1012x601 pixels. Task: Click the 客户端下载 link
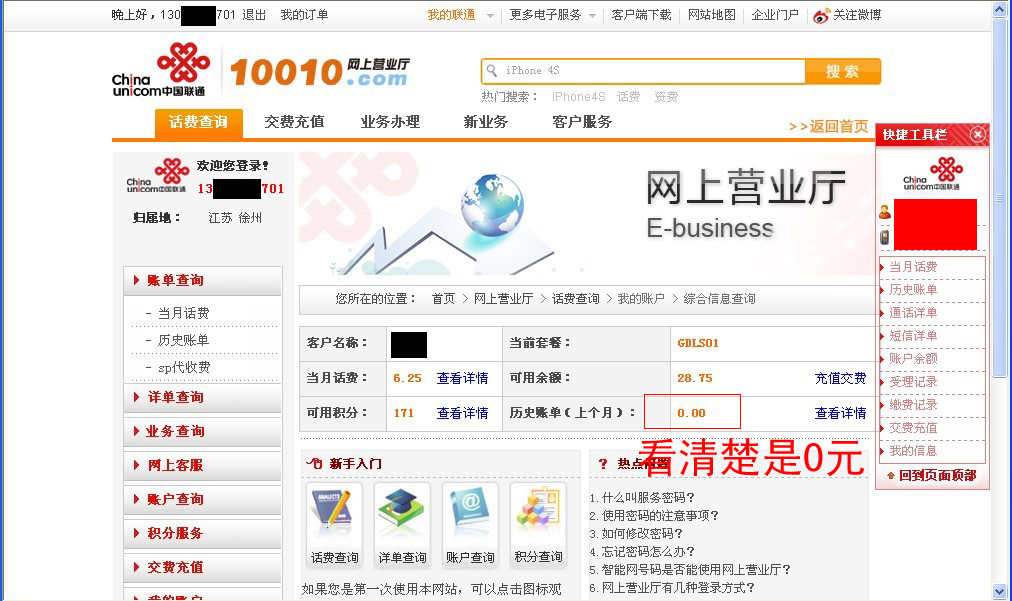(642, 15)
